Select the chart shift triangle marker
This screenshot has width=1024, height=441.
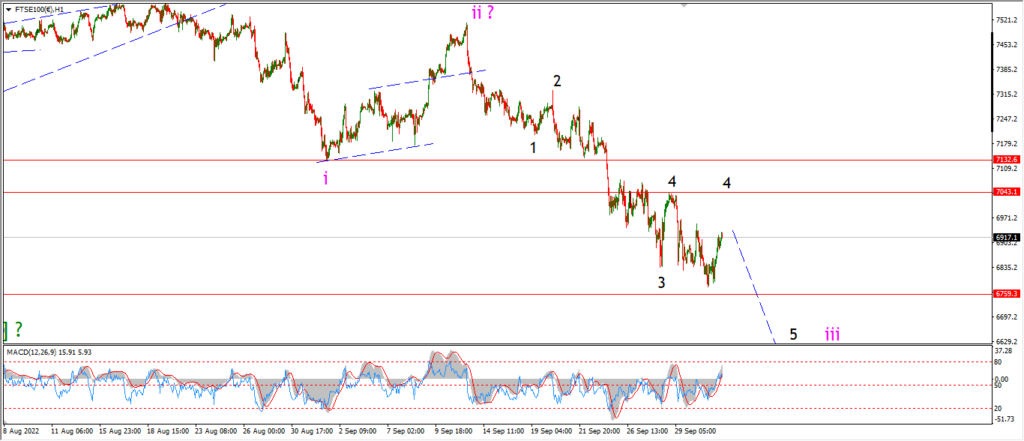pos(684,4)
